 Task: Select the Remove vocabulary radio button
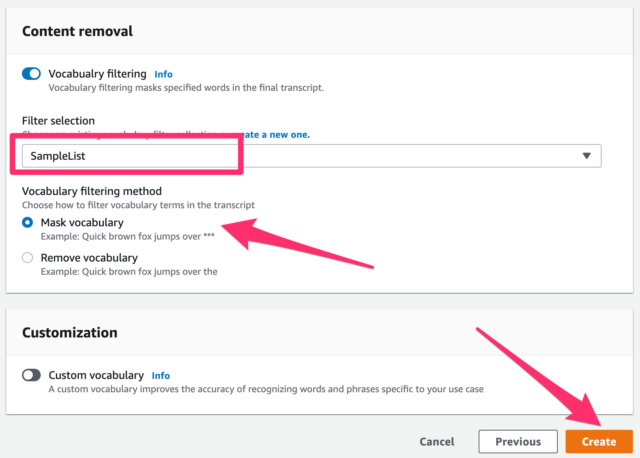(27, 258)
